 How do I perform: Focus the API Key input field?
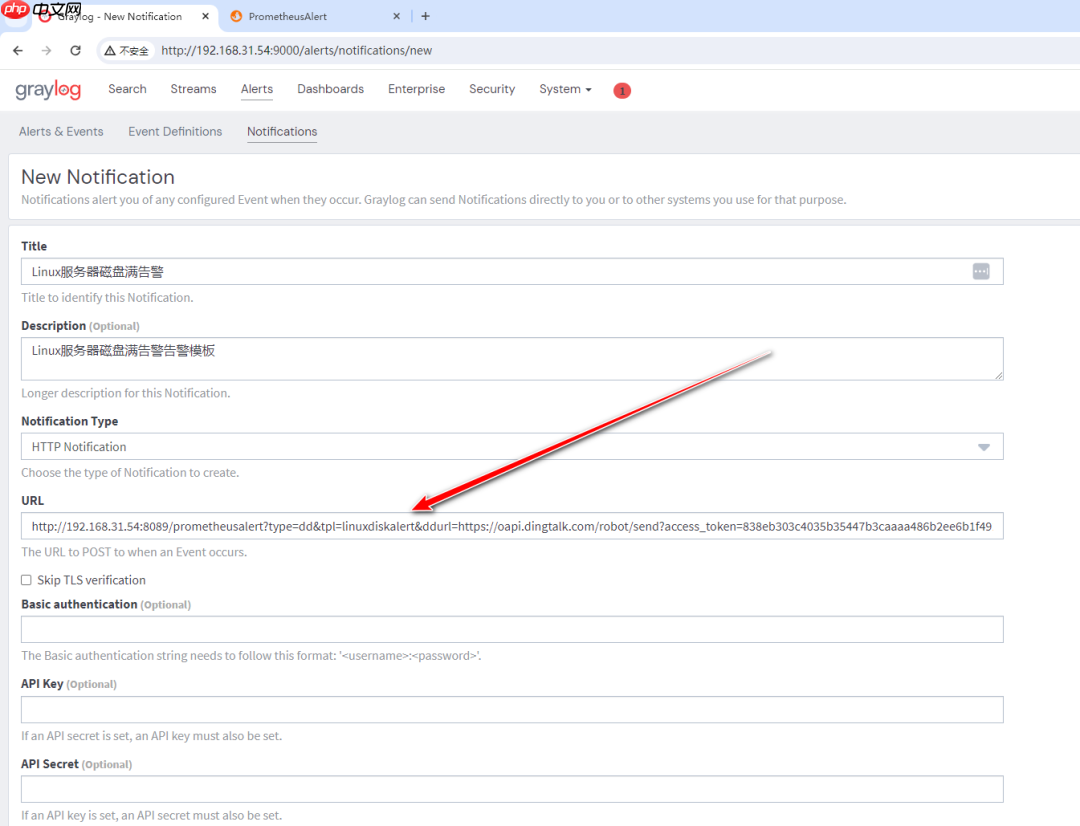click(512, 710)
